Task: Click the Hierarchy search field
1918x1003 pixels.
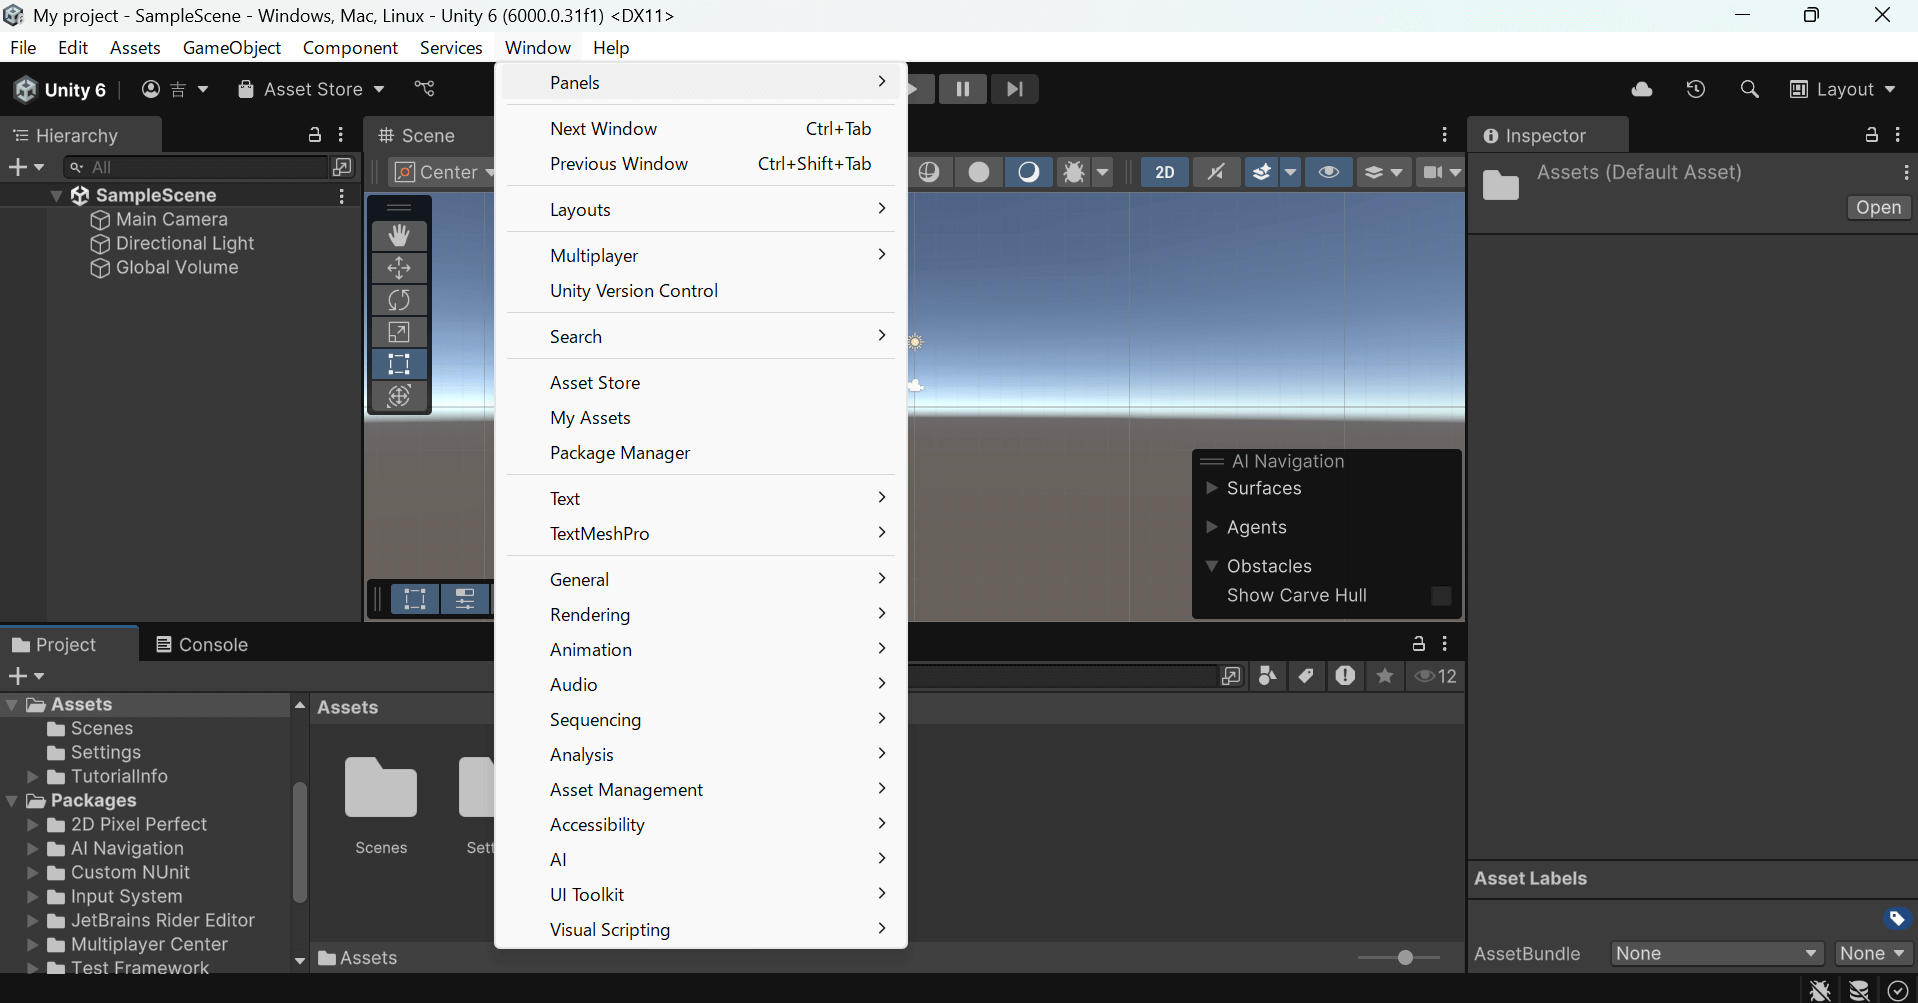Action: tap(196, 167)
